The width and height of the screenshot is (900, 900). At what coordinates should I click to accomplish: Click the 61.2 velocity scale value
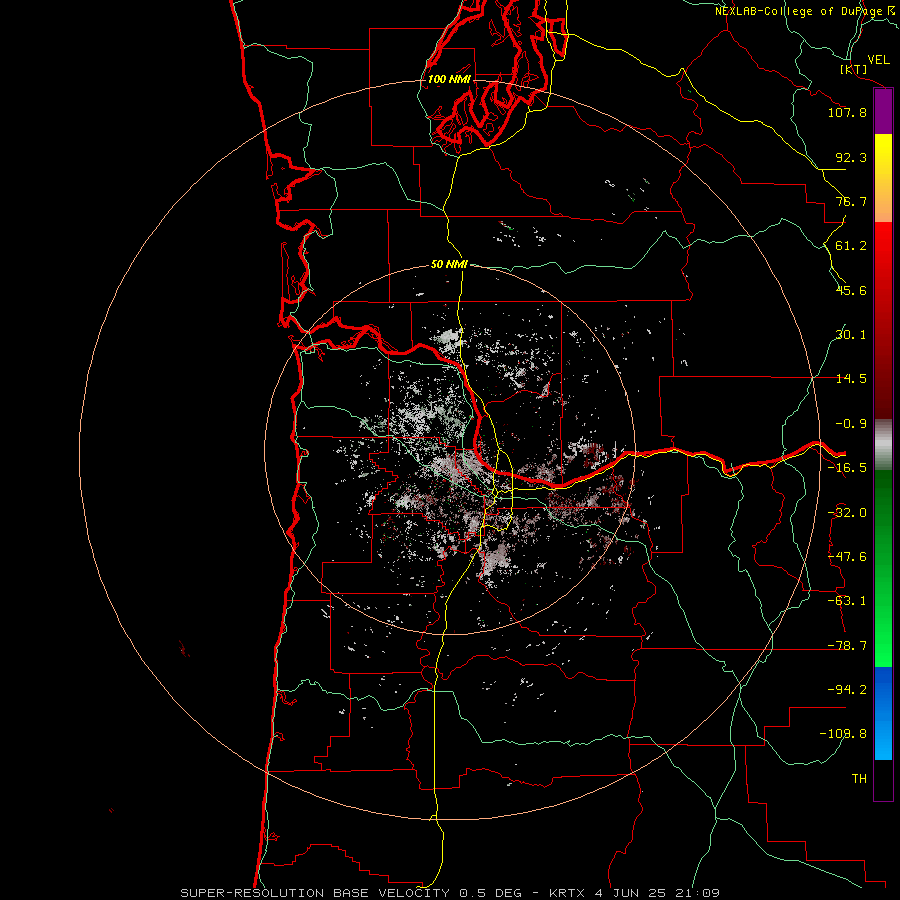click(851, 246)
